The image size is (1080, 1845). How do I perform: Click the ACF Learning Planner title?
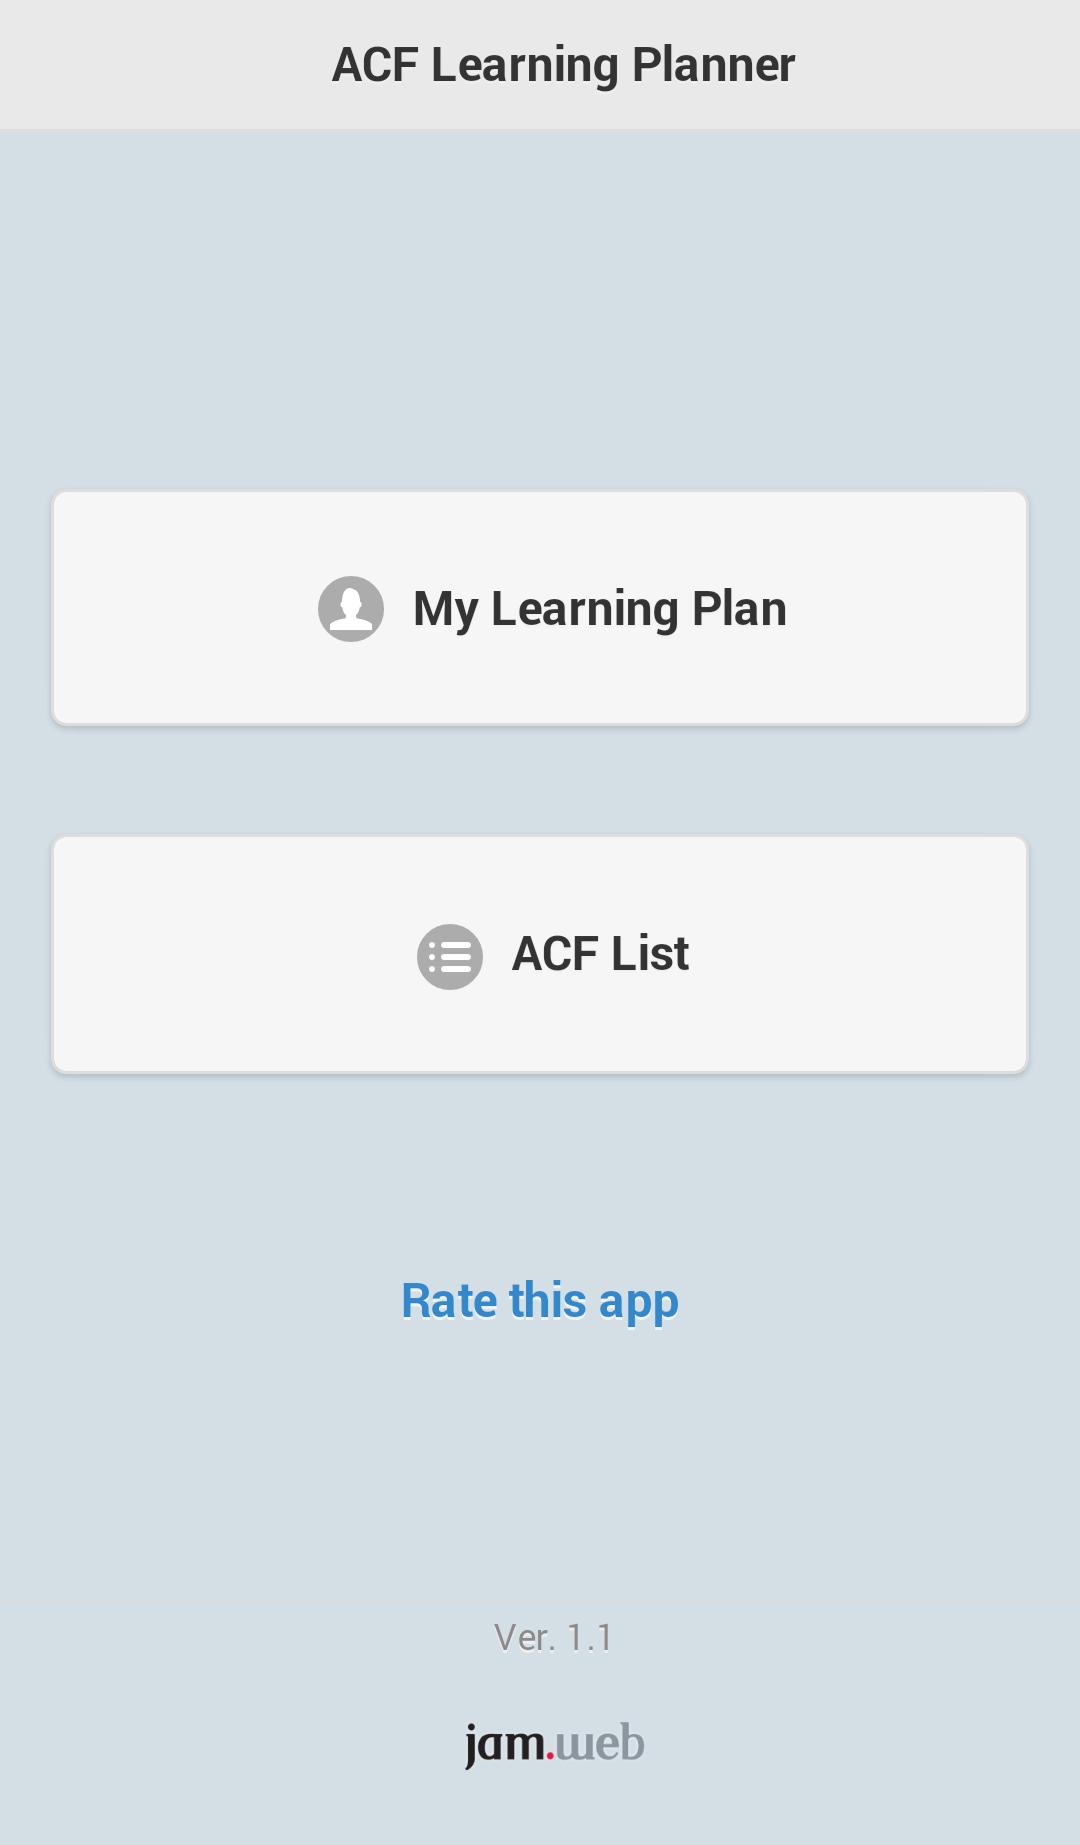563,64
